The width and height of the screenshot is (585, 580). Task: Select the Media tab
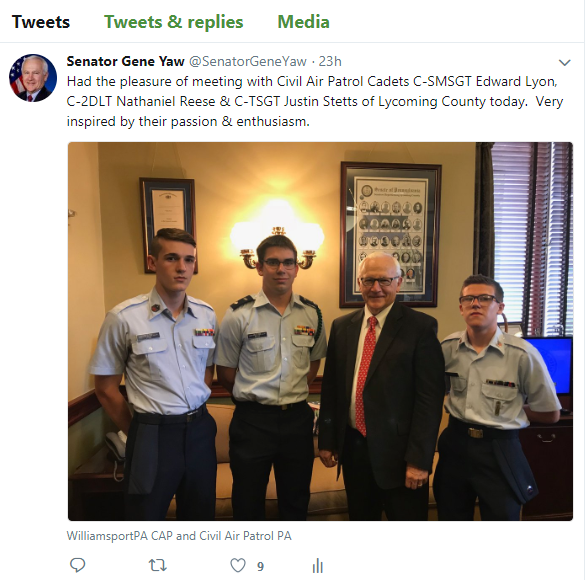coord(303,22)
